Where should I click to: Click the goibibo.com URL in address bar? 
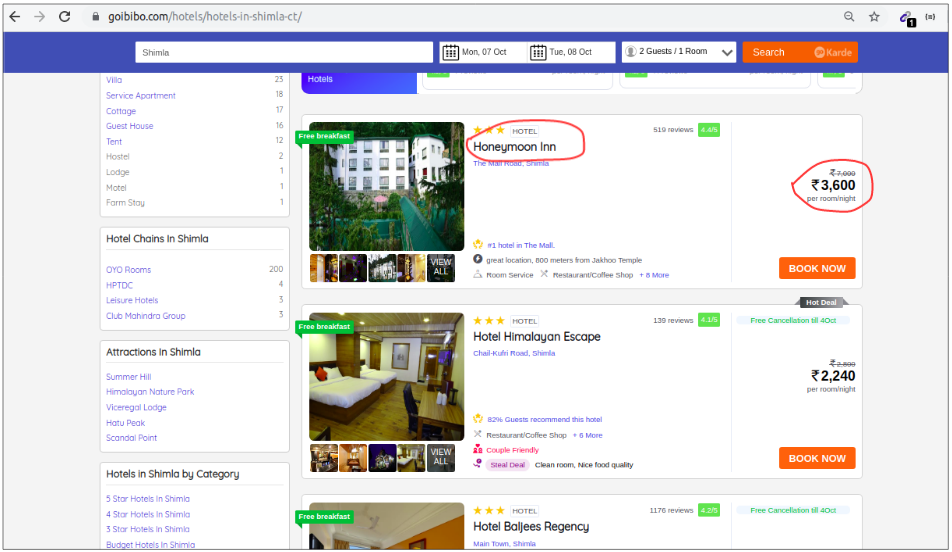point(205,17)
